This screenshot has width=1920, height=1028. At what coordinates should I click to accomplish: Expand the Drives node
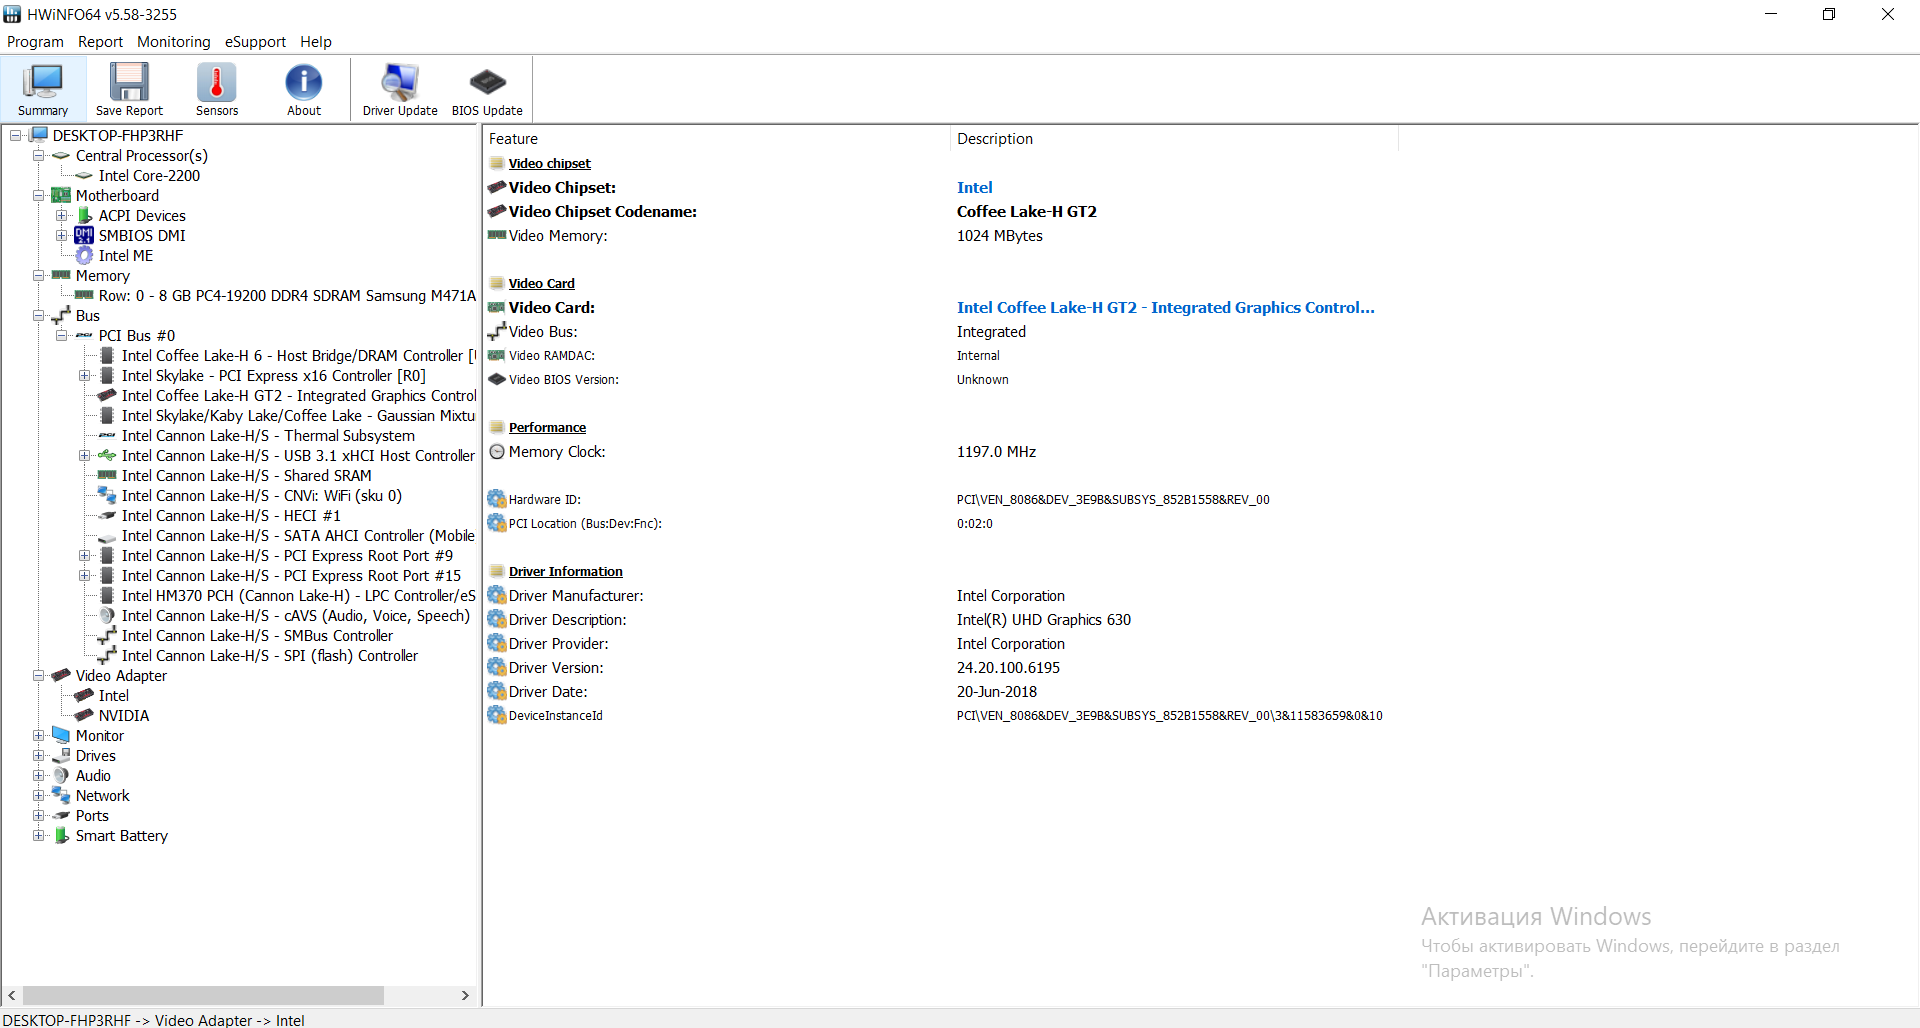[38, 755]
